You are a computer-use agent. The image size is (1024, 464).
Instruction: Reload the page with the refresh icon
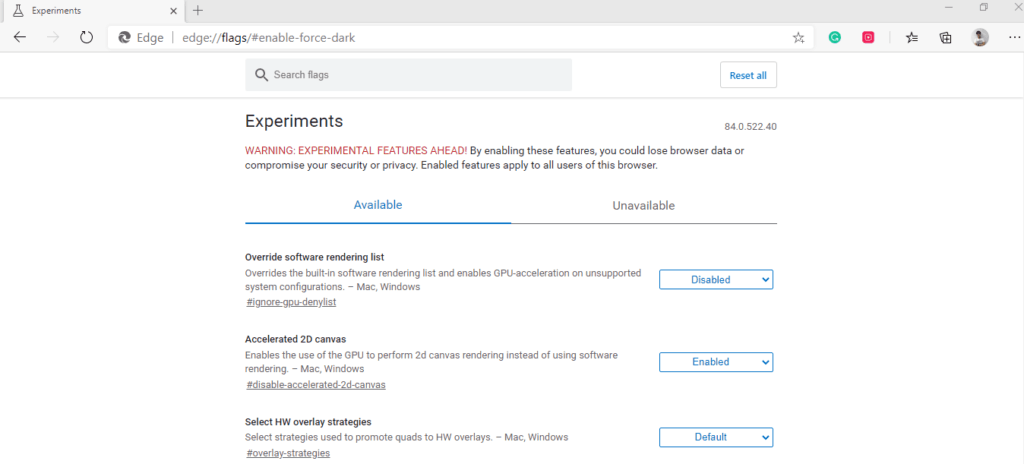click(86, 37)
